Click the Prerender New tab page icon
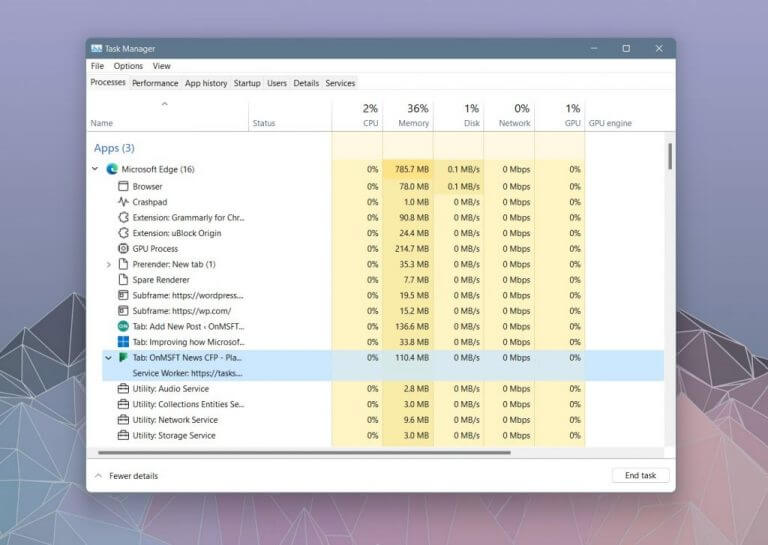768x545 pixels. pyautogui.click(x=123, y=264)
